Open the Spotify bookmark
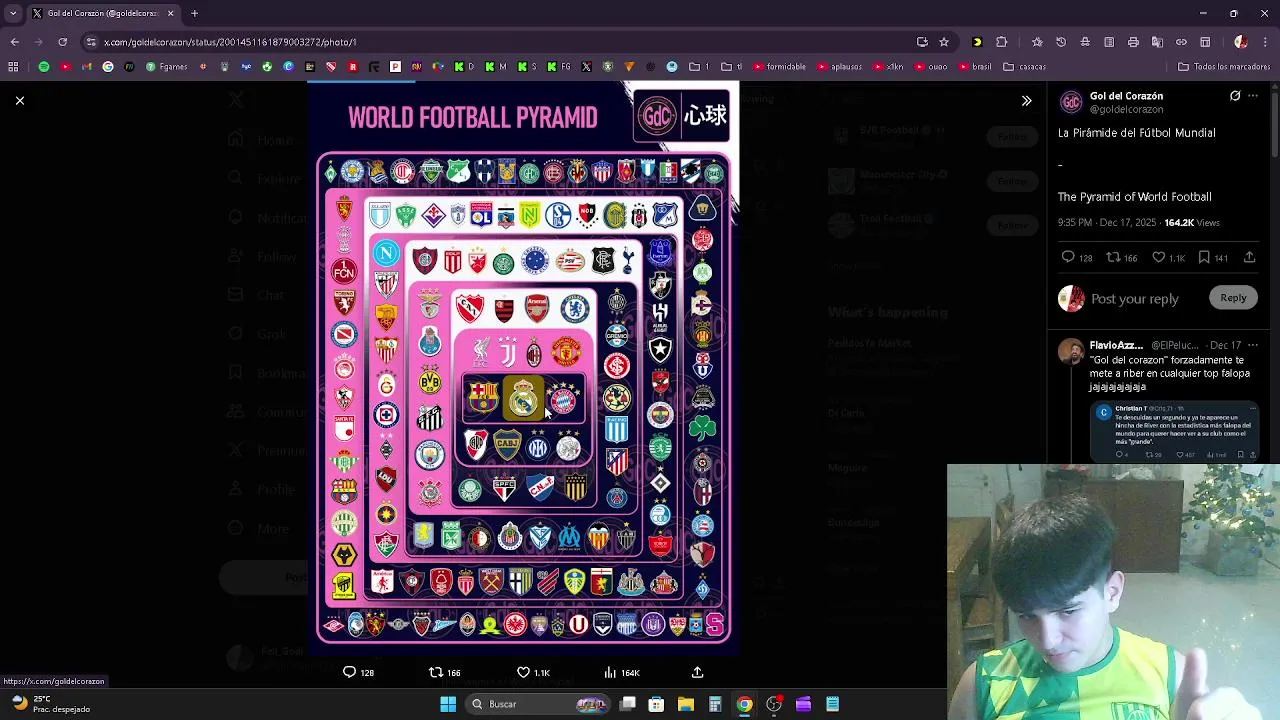The height and width of the screenshot is (720, 1280). 44,67
